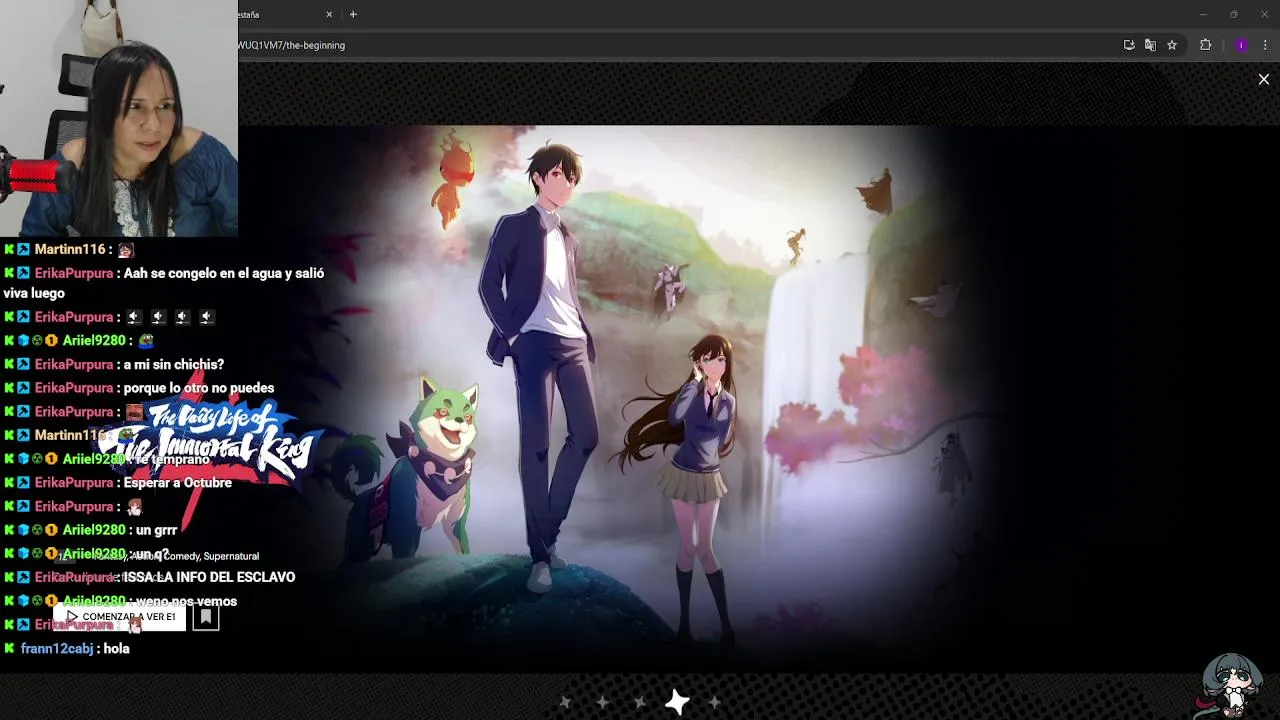The image size is (1280, 720).
Task: Click chat message 'porque lo otro no puedes'
Action: [198, 388]
